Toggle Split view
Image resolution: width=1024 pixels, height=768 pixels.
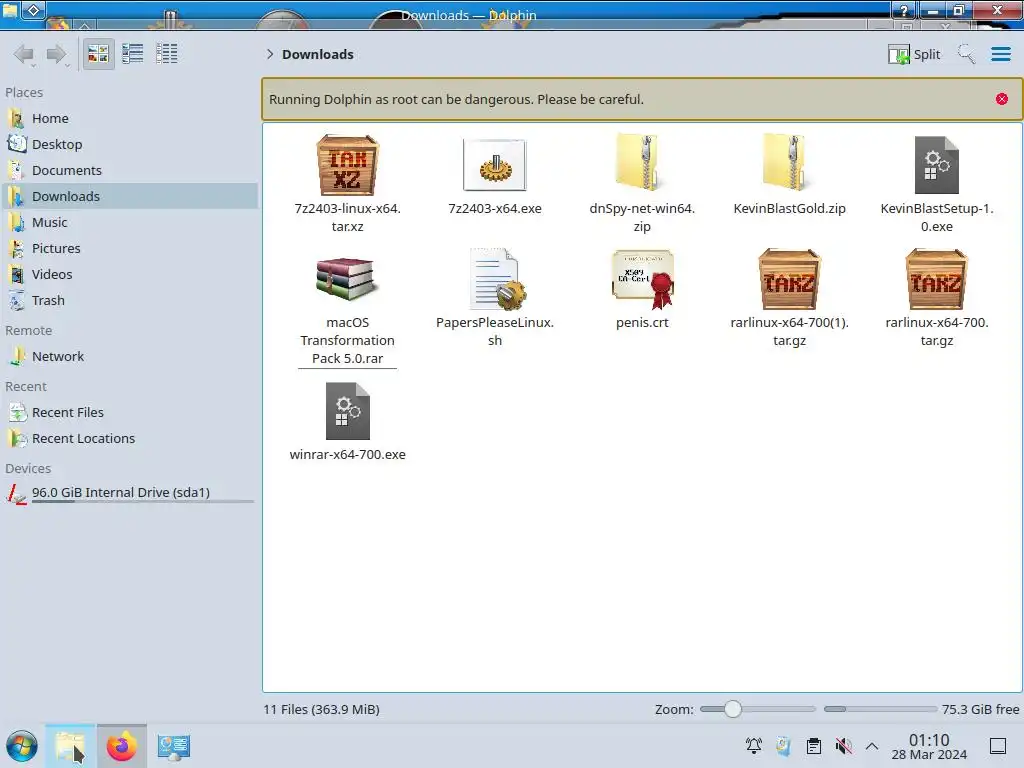click(x=914, y=54)
